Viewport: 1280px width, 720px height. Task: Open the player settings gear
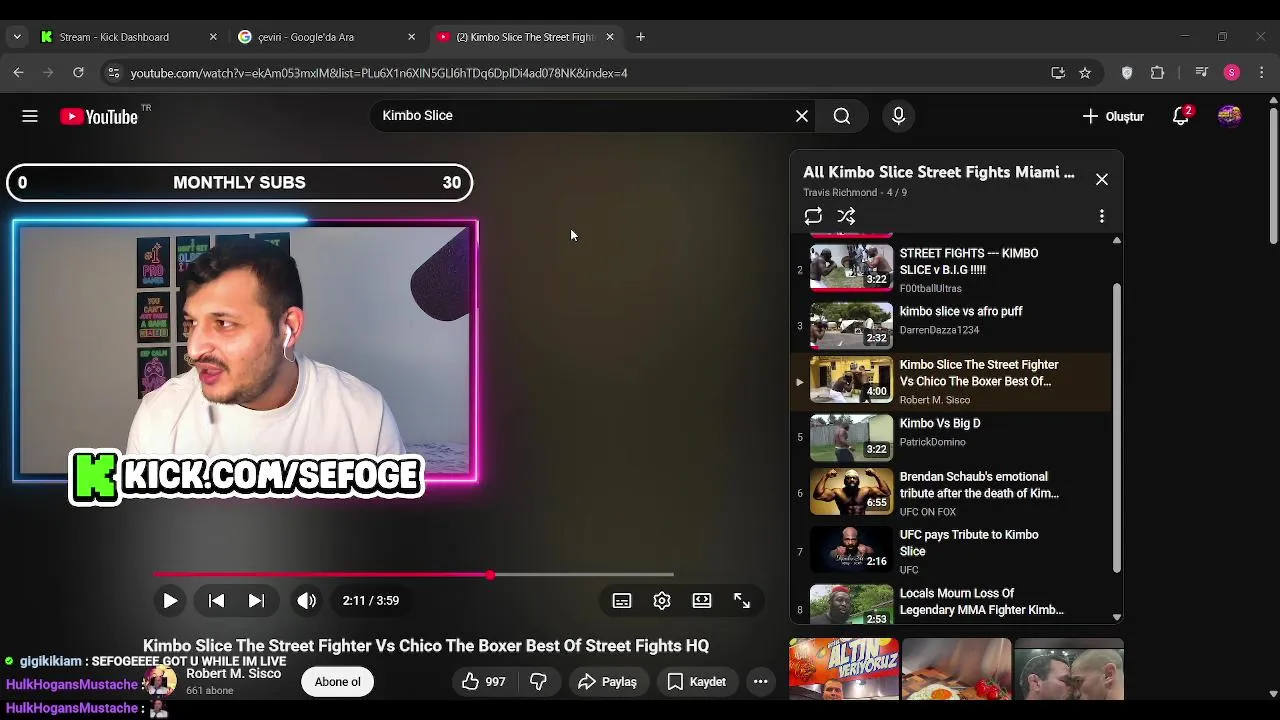click(662, 600)
